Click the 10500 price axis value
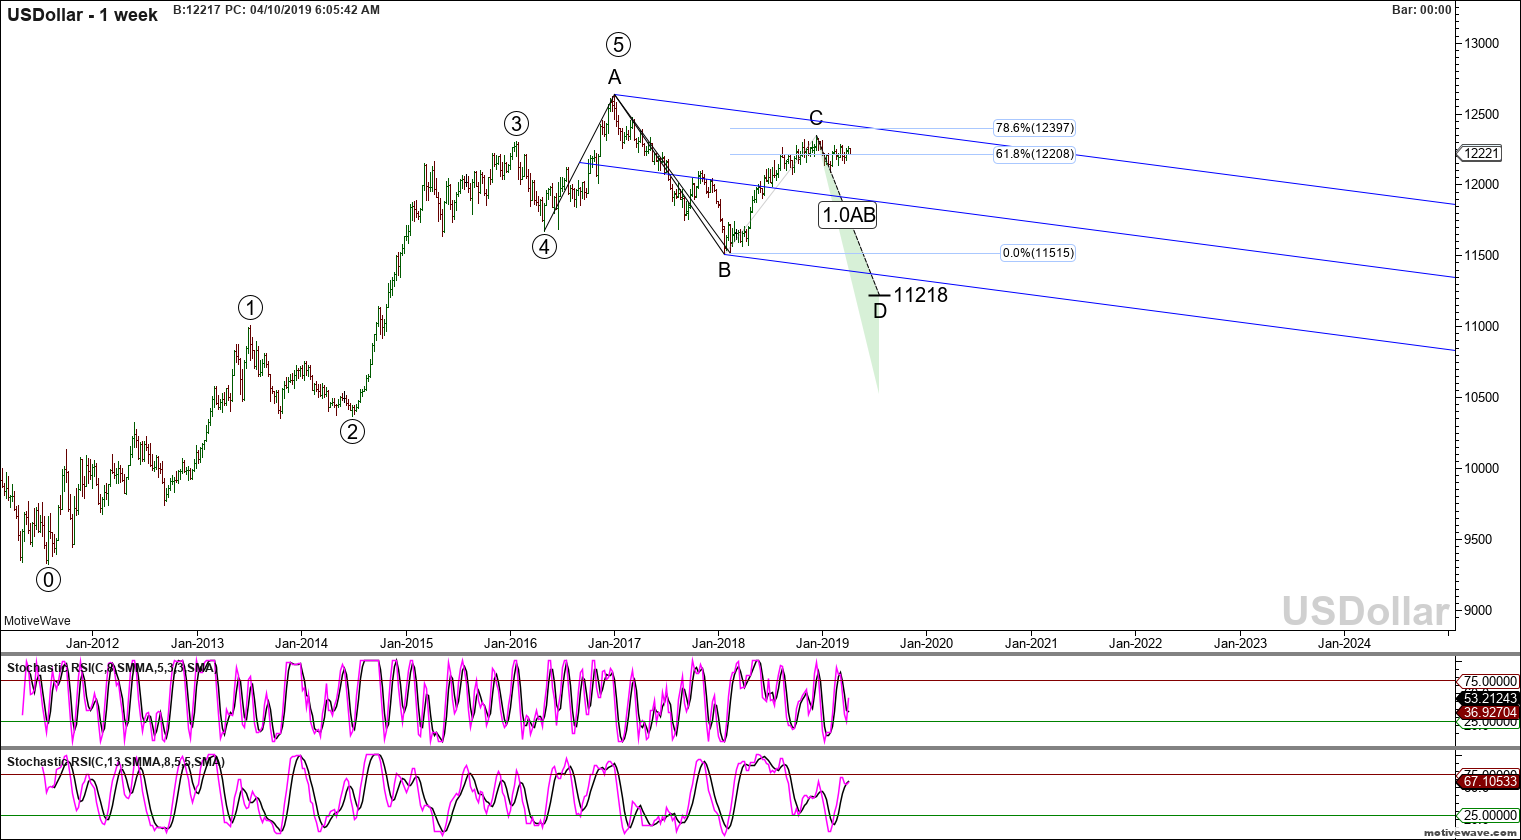1521x840 pixels. [1482, 397]
